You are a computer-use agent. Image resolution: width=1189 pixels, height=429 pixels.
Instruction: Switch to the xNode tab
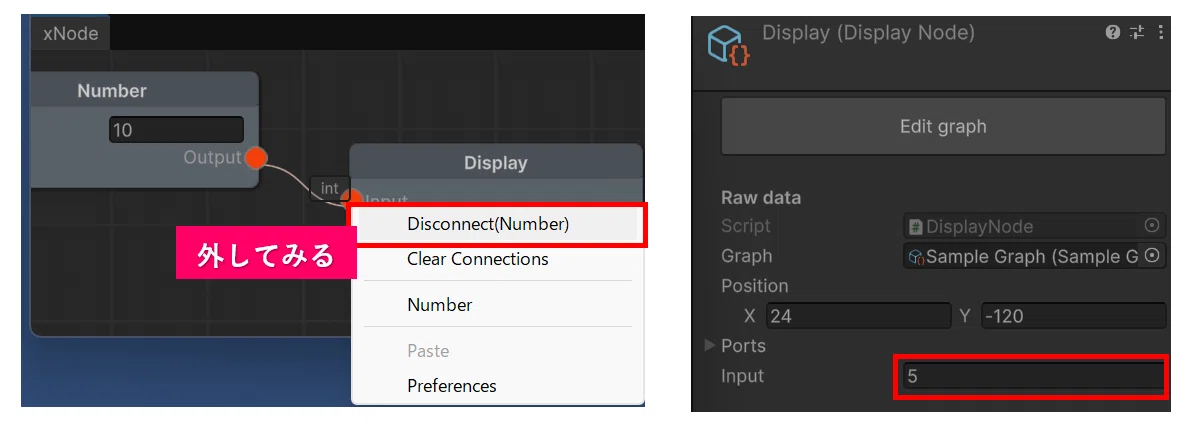point(71,34)
